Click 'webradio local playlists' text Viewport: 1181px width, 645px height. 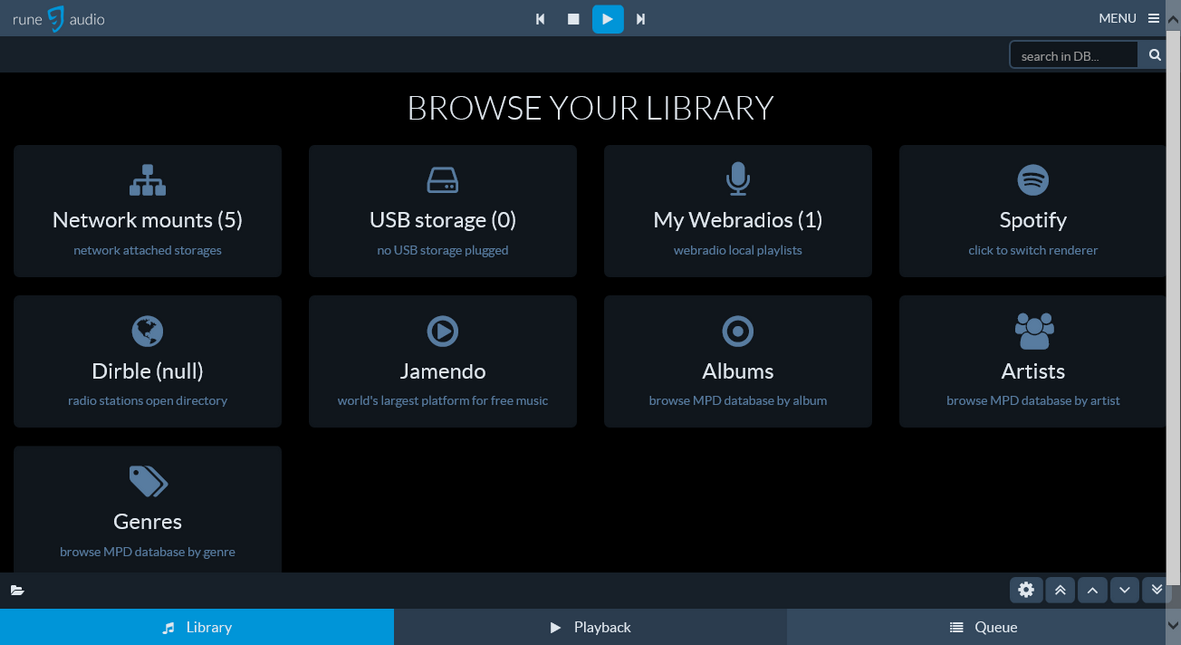pyautogui.click(x=738, y=250)
